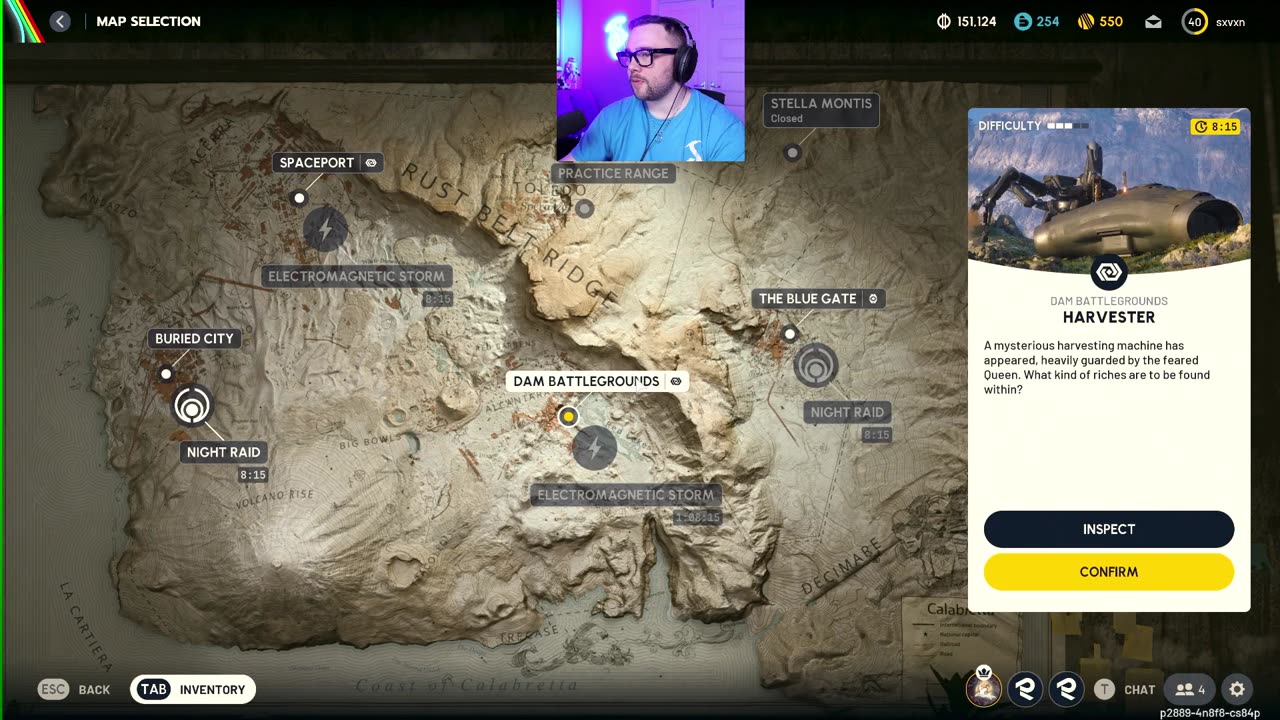Select The Blue Gate Night Raid circular icon
1280x720 pixels.
click(815, 365)
